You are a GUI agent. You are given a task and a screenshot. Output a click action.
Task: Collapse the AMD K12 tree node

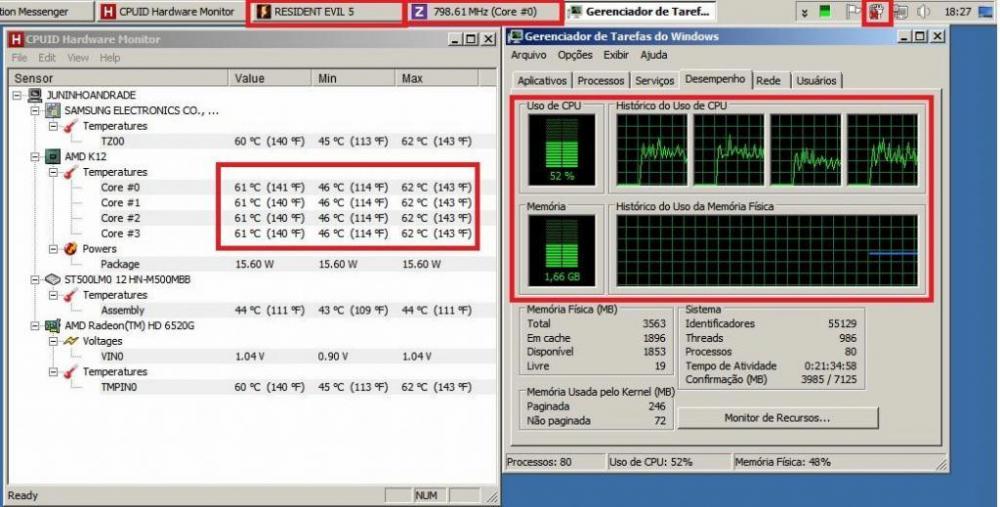(x=35, y=156)
